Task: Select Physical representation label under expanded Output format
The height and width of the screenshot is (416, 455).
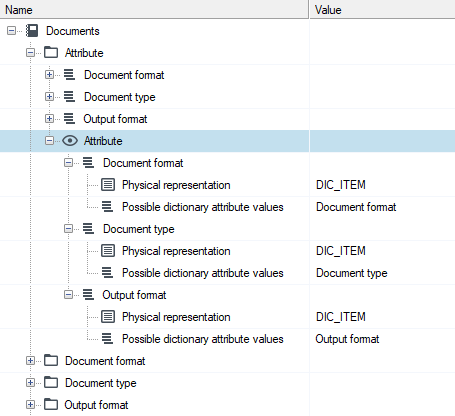Action: tap(176, 317)
